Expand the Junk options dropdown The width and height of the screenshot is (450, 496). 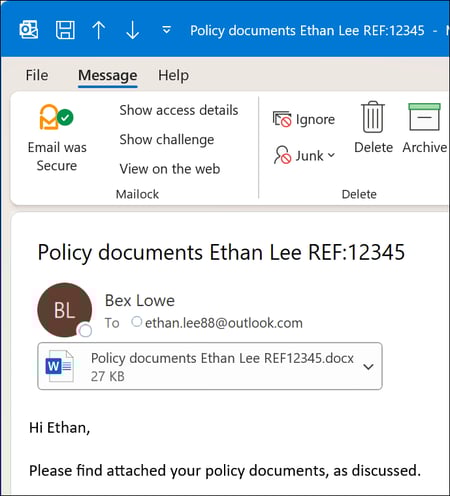click(331, 155)
